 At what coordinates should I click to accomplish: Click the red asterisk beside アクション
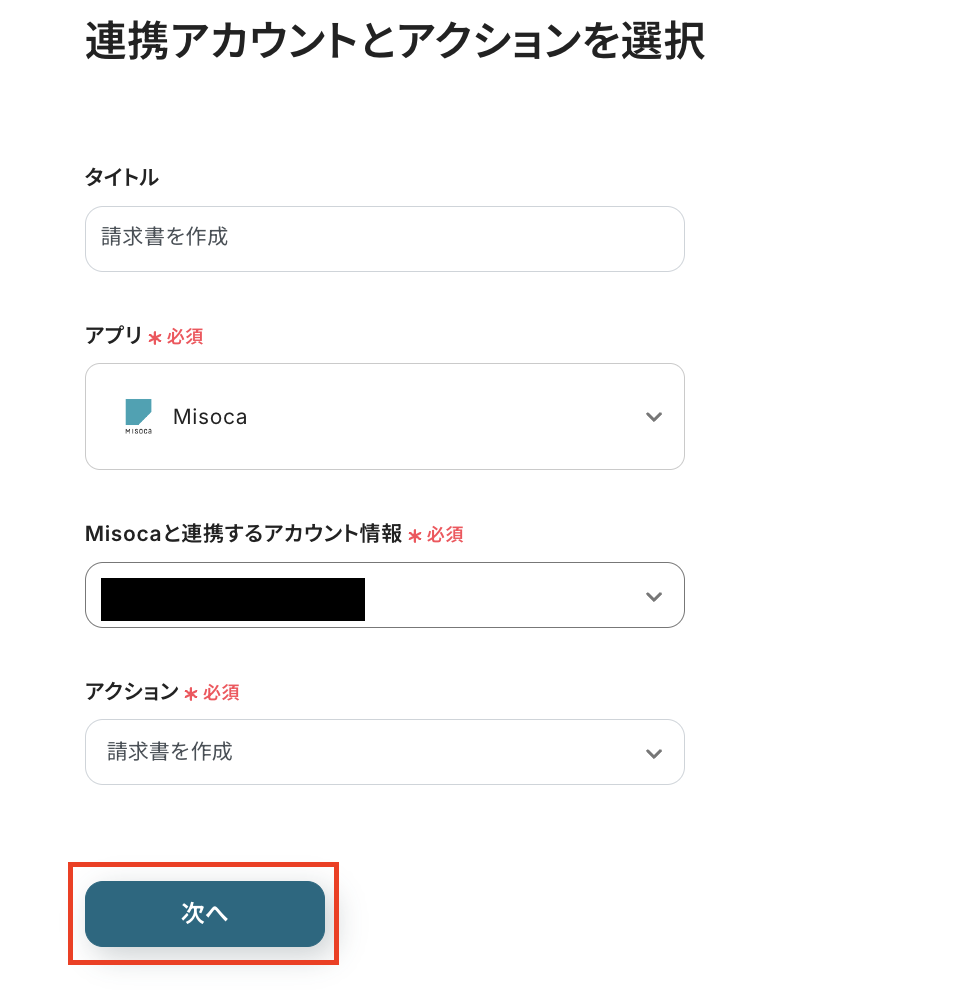(191, 693)
